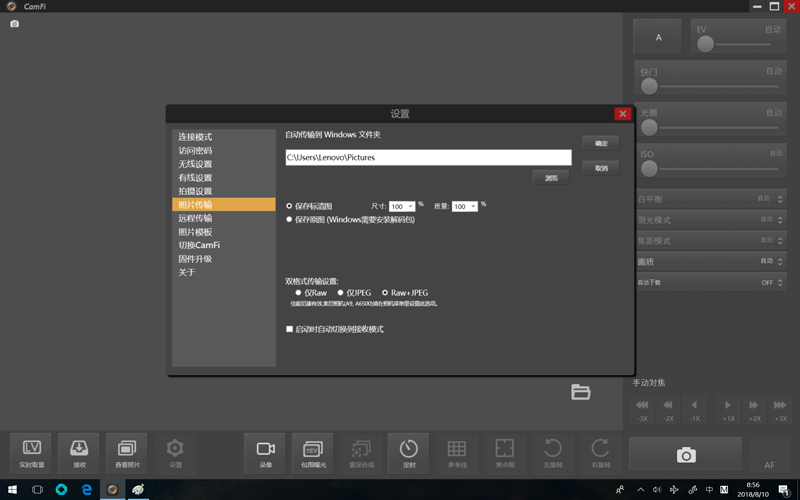The image size is (800, 500).
Task: Select the 保存原图 radio option
Action: pos(290,219)
